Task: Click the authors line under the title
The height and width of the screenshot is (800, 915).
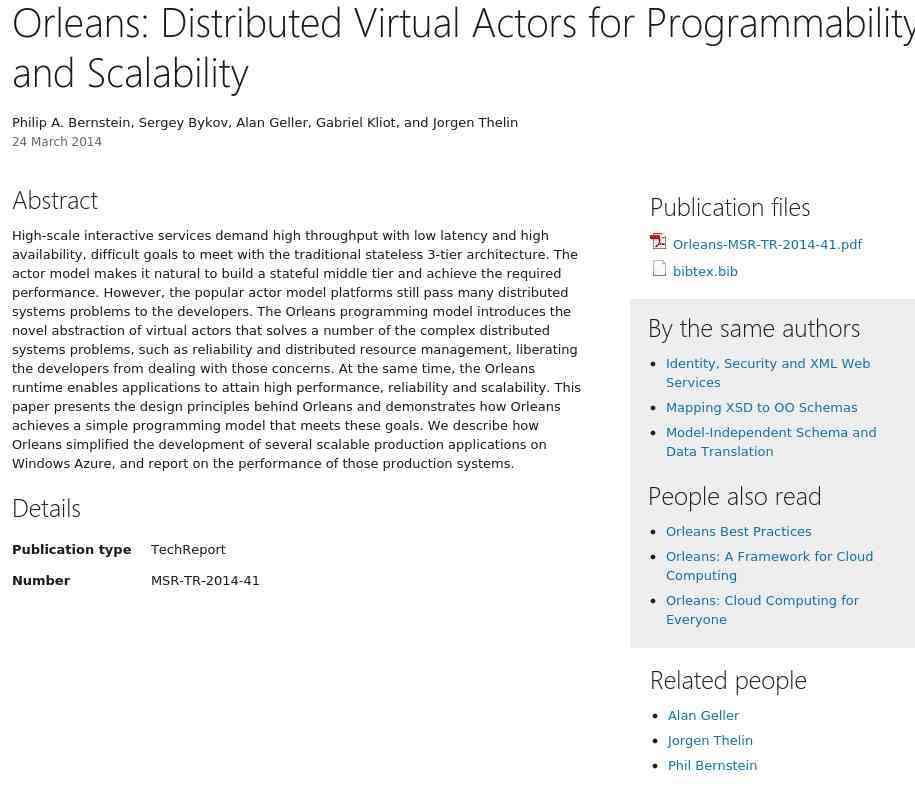Action: pos(265,123)
